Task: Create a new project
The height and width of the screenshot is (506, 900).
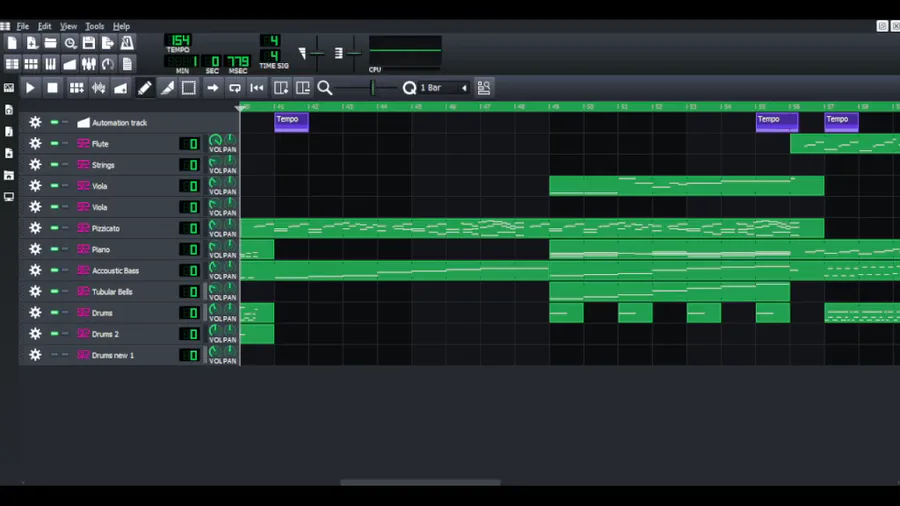Action: (x=12, y=43)
